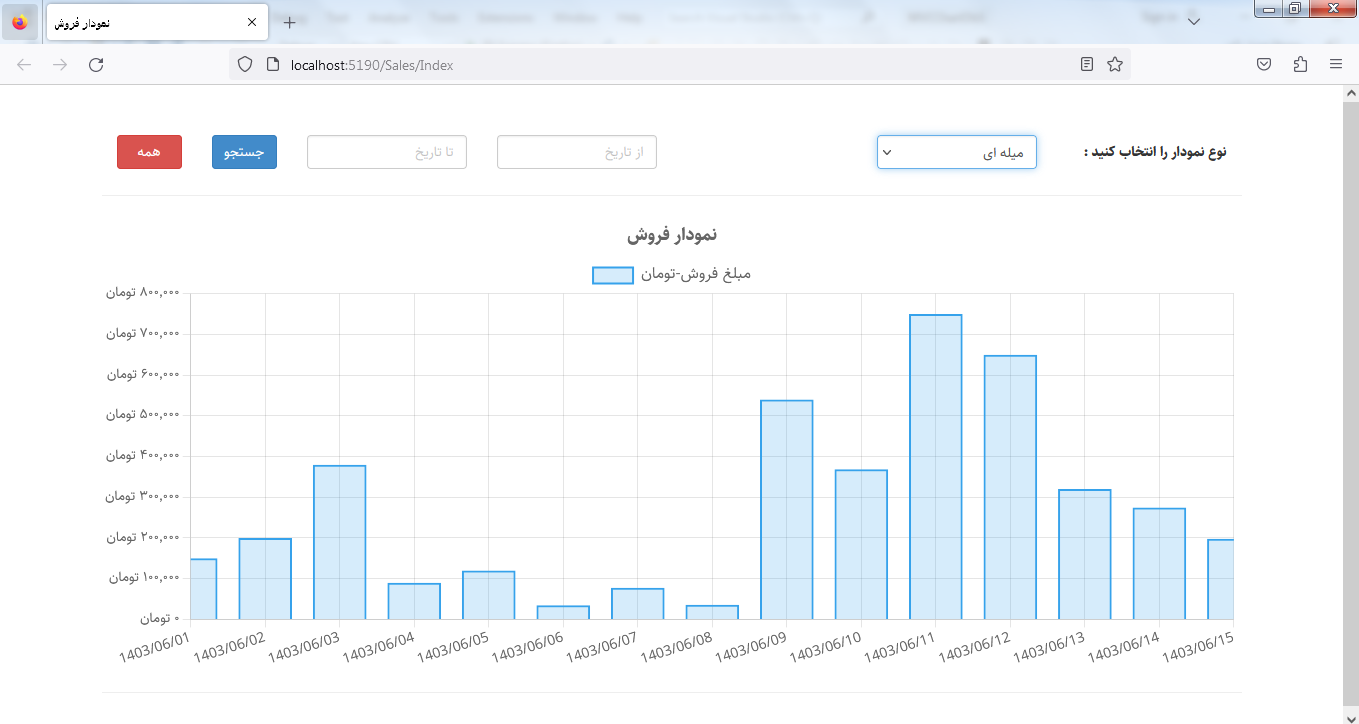Viewport: 1359px width, 724px height.
Task: Click the از تاریخ date field
Action: click(x=576, y=152)
